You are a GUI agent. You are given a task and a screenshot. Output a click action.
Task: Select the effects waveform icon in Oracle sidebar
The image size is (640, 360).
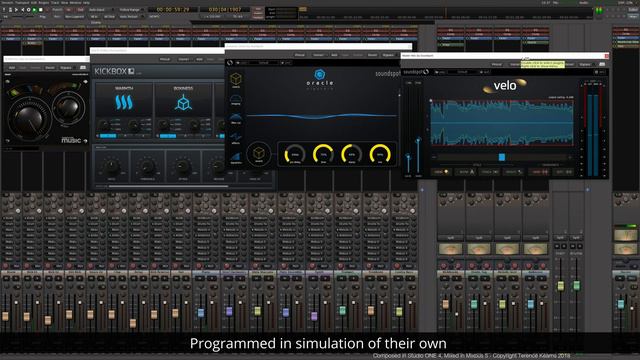236,137
